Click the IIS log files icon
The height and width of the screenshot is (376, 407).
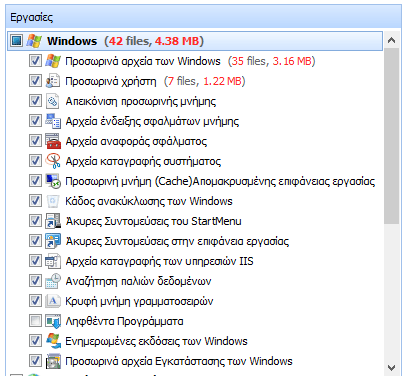(53, 261)
